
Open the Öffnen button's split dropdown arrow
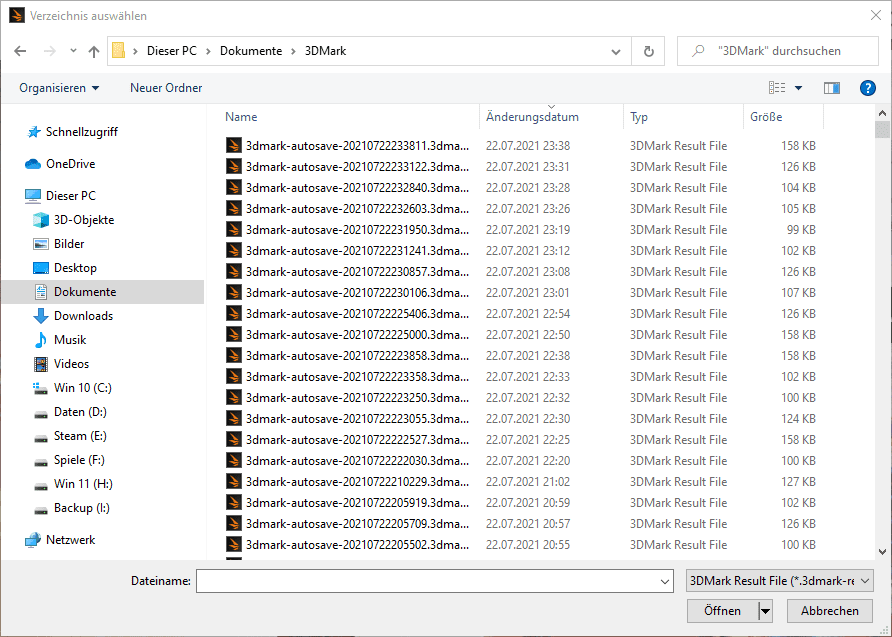coord(766,611)
